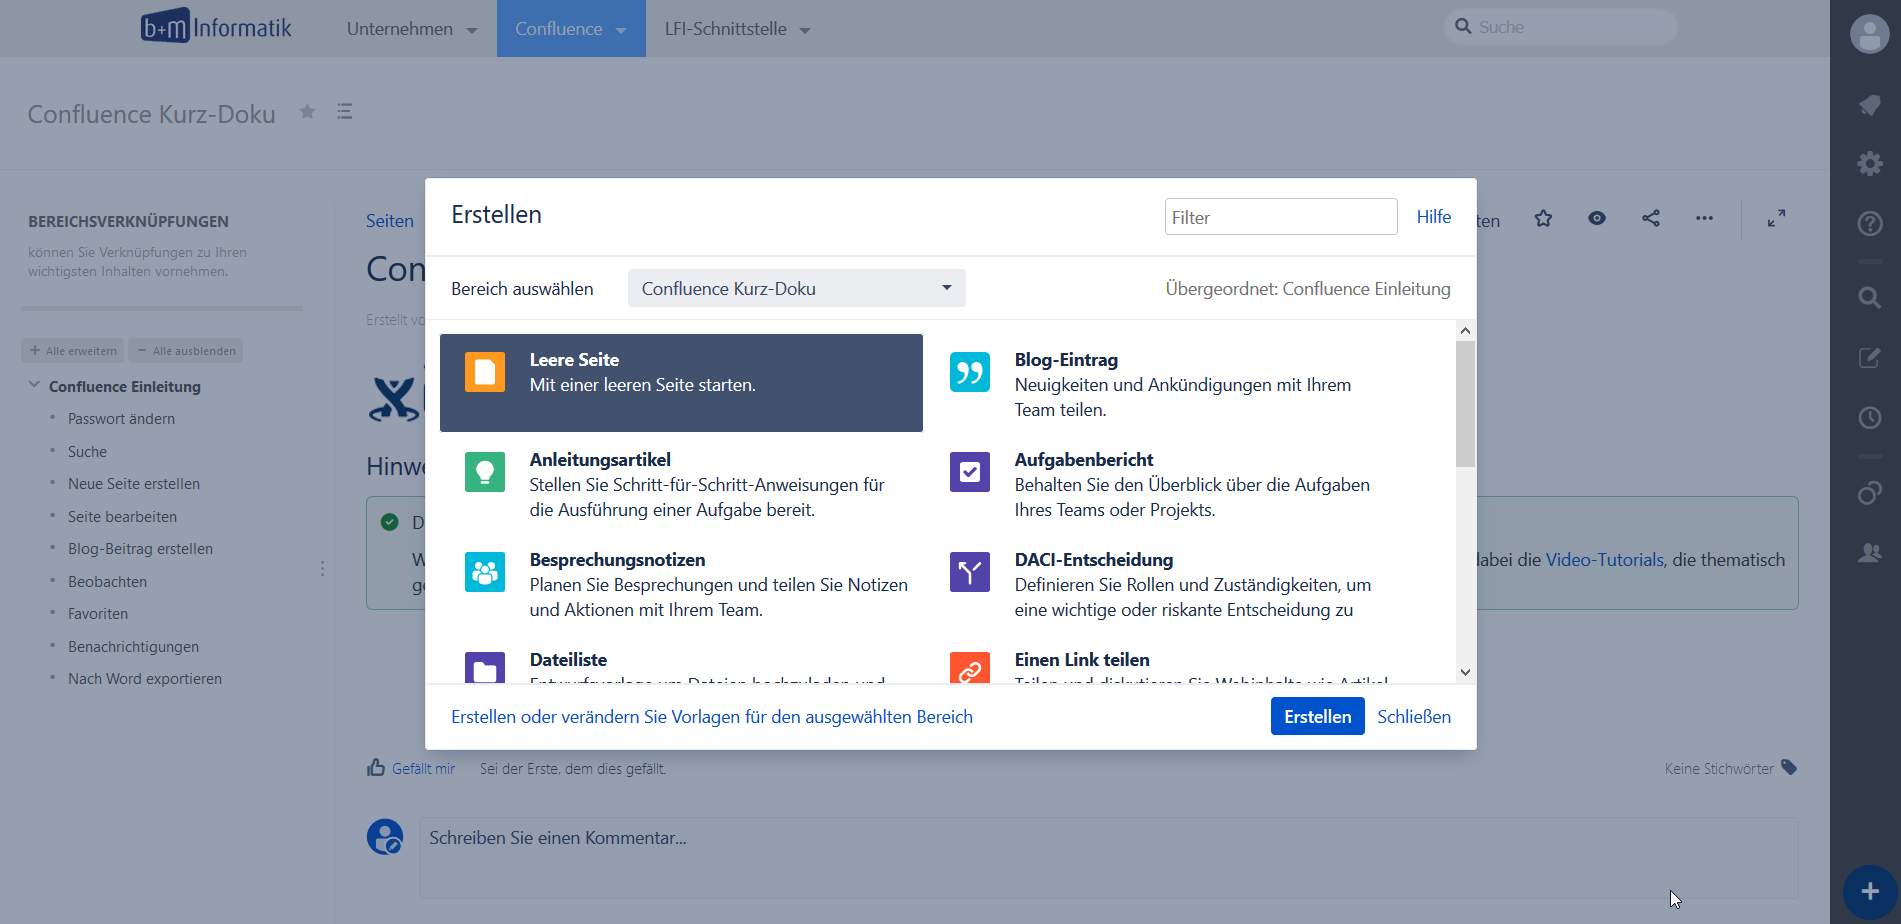
Task: Expand the Unternehmen menu
Action: [411, 29]
